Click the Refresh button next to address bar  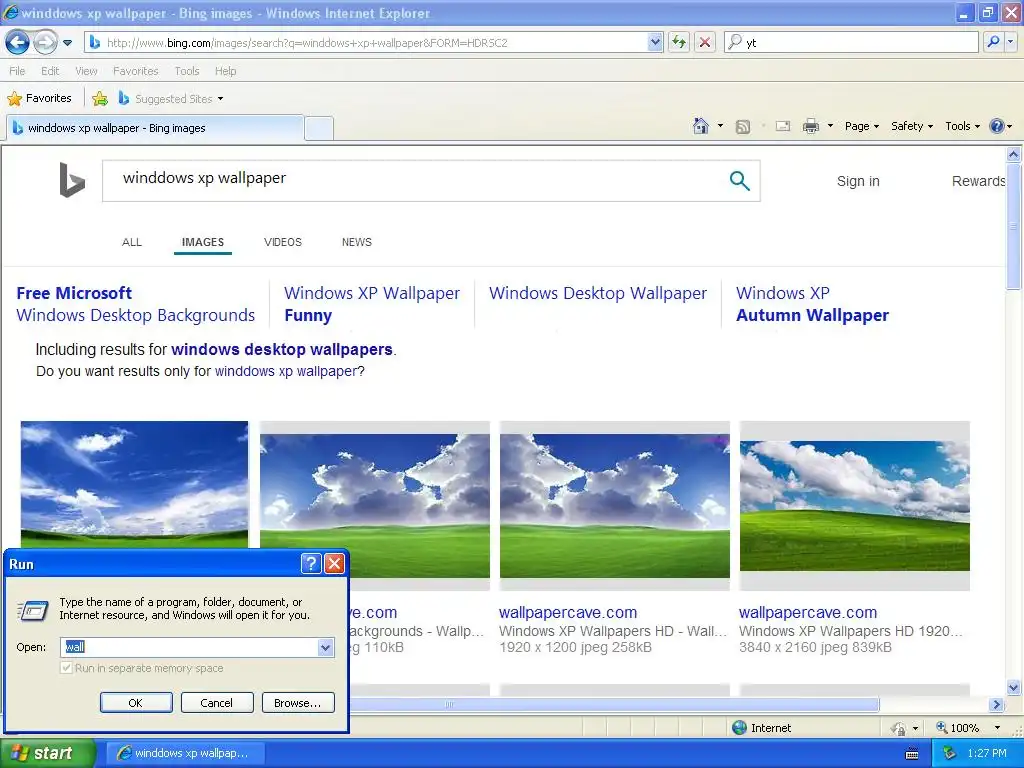(x=679, y=42)
